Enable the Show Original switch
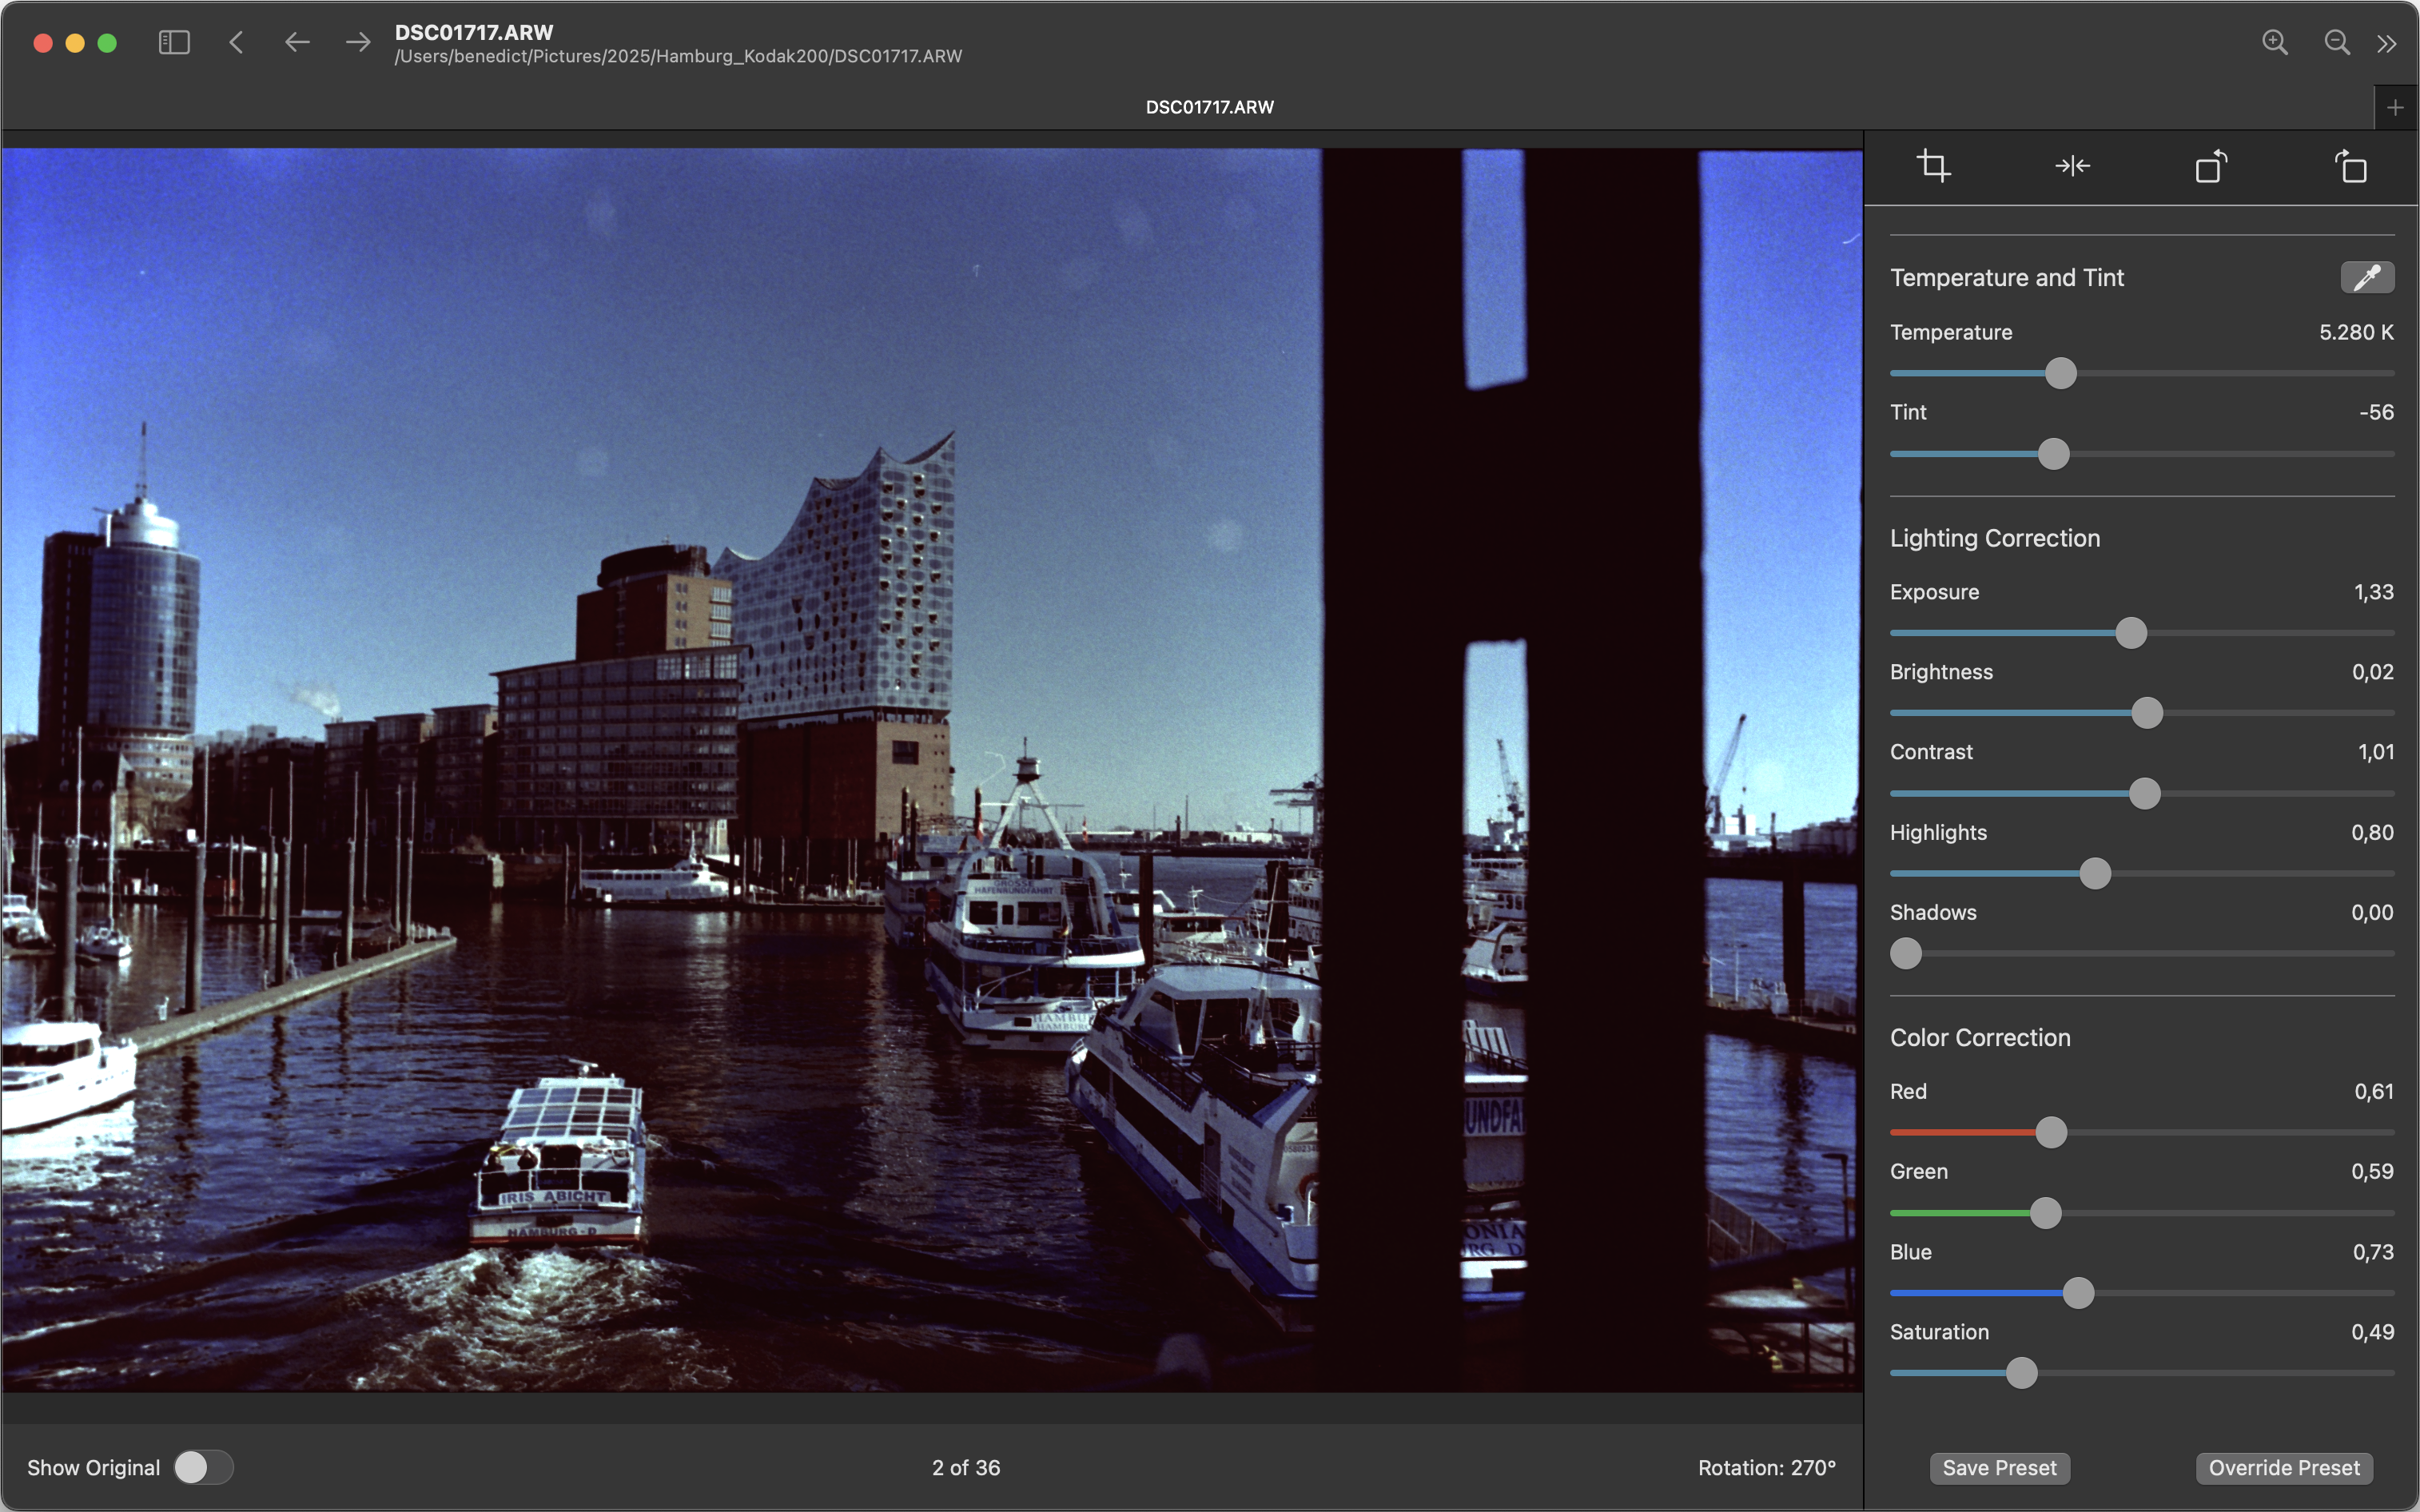The height and width of the screenshot is (1512, 2420). pyautogui.click(x=203, y=1467)
